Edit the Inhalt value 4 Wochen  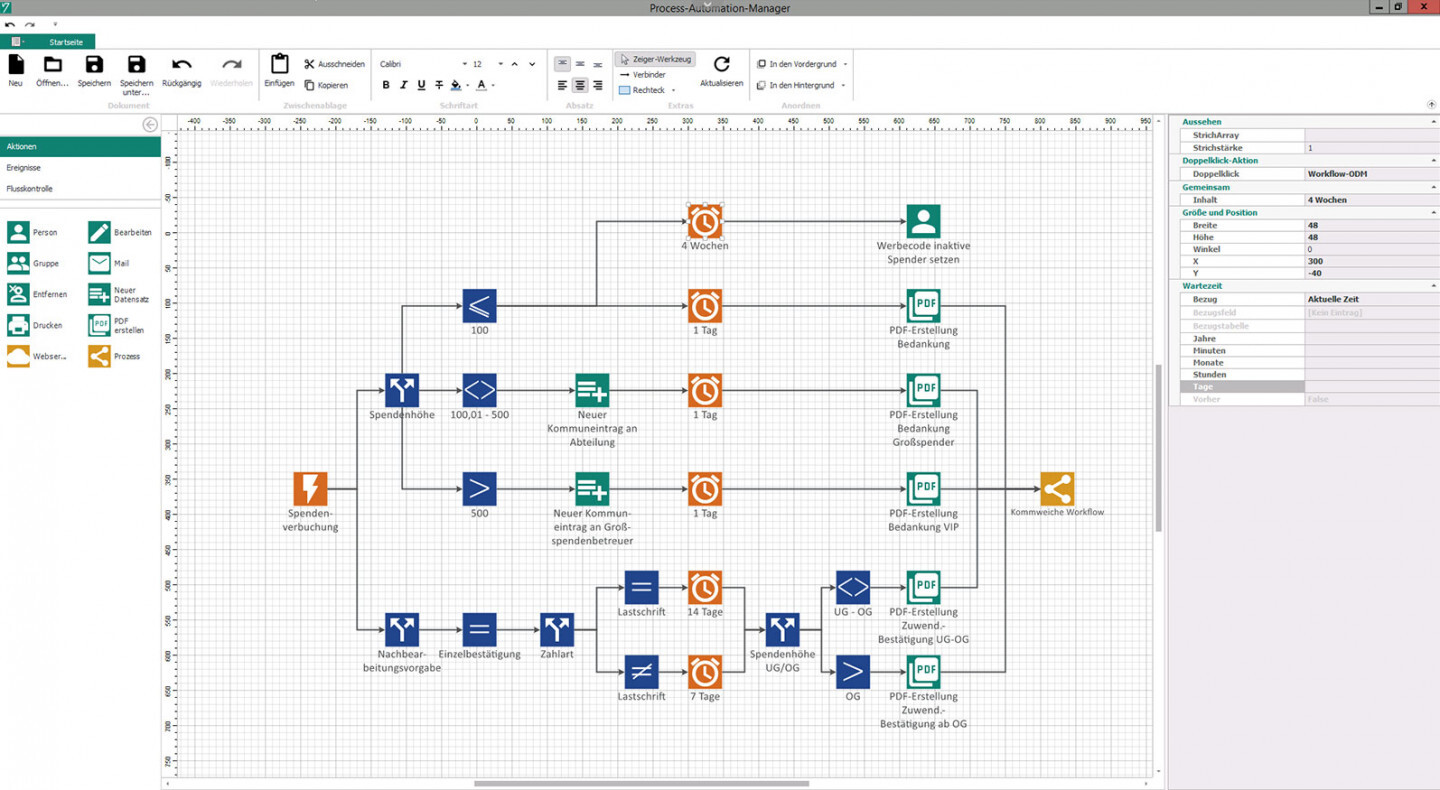(x=1372, y=200)
